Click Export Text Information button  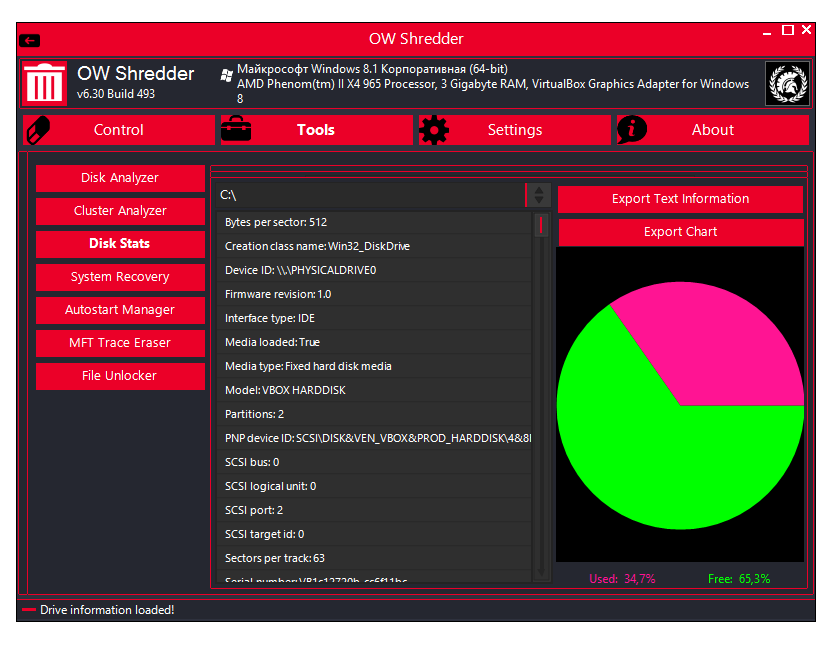point(680,199)
